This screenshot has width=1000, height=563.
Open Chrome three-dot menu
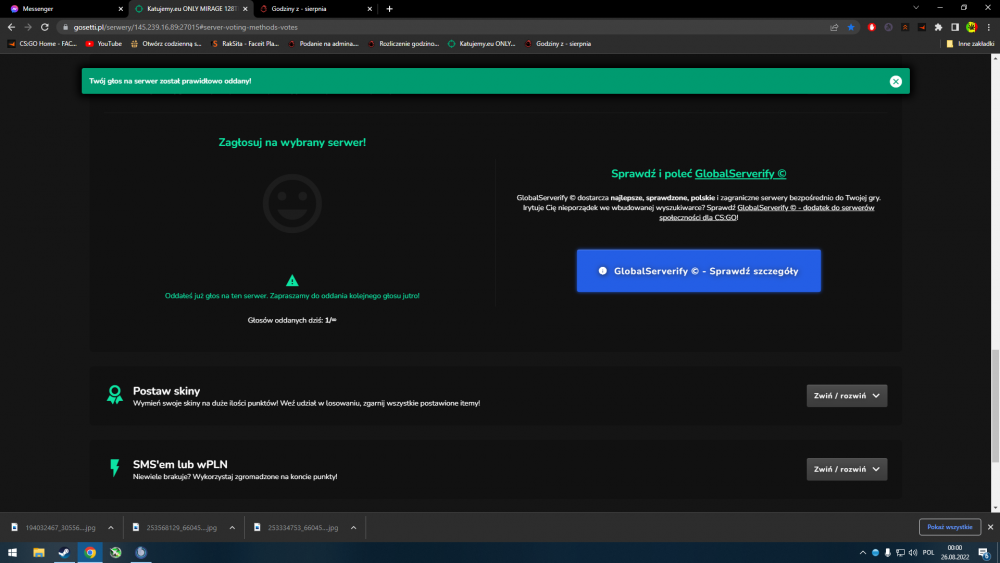click(989, 27)
